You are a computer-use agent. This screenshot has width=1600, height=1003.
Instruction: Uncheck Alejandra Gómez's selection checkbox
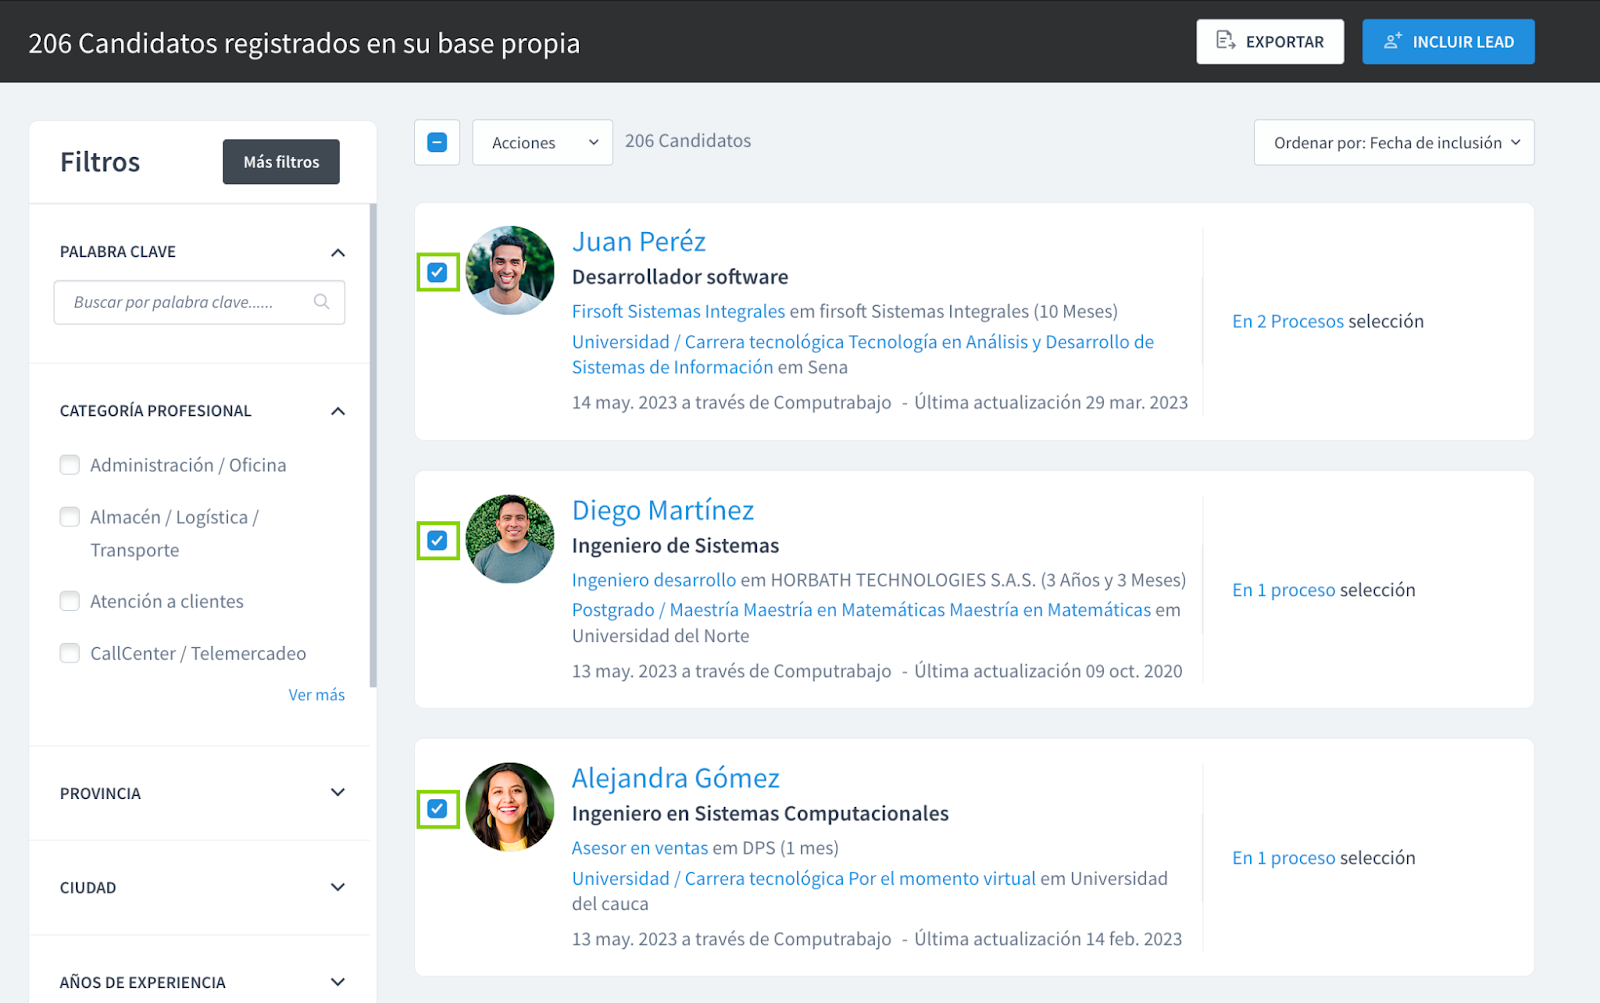pyautogui.click(x=437, y=809)
